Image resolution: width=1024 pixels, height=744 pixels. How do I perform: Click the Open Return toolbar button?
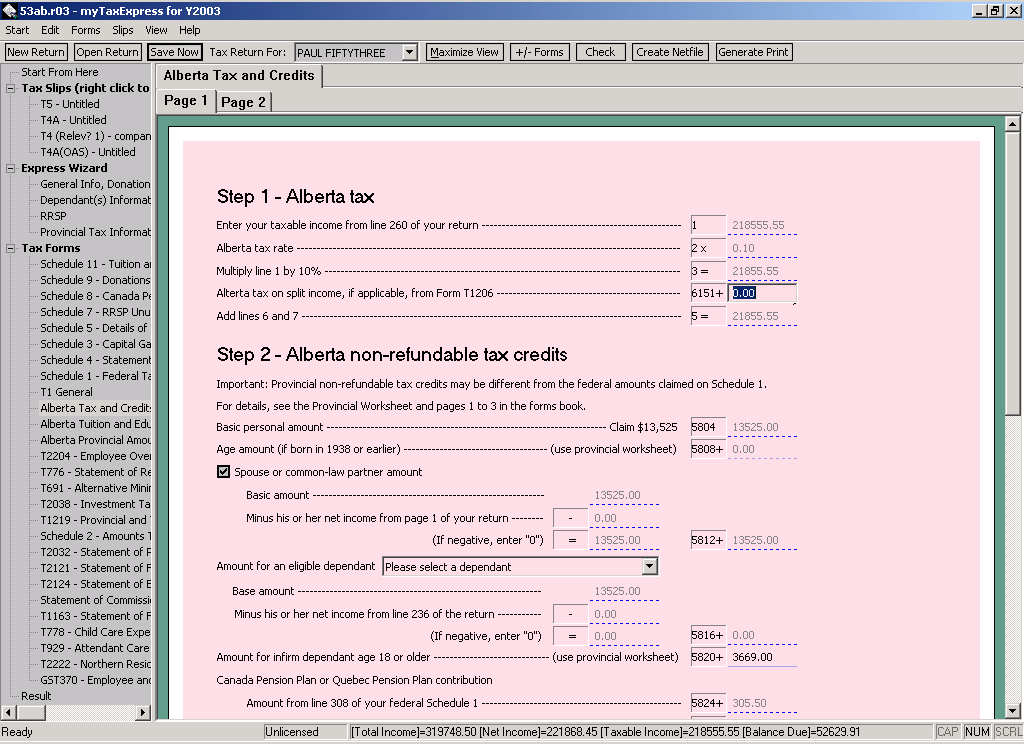point(107,52)
